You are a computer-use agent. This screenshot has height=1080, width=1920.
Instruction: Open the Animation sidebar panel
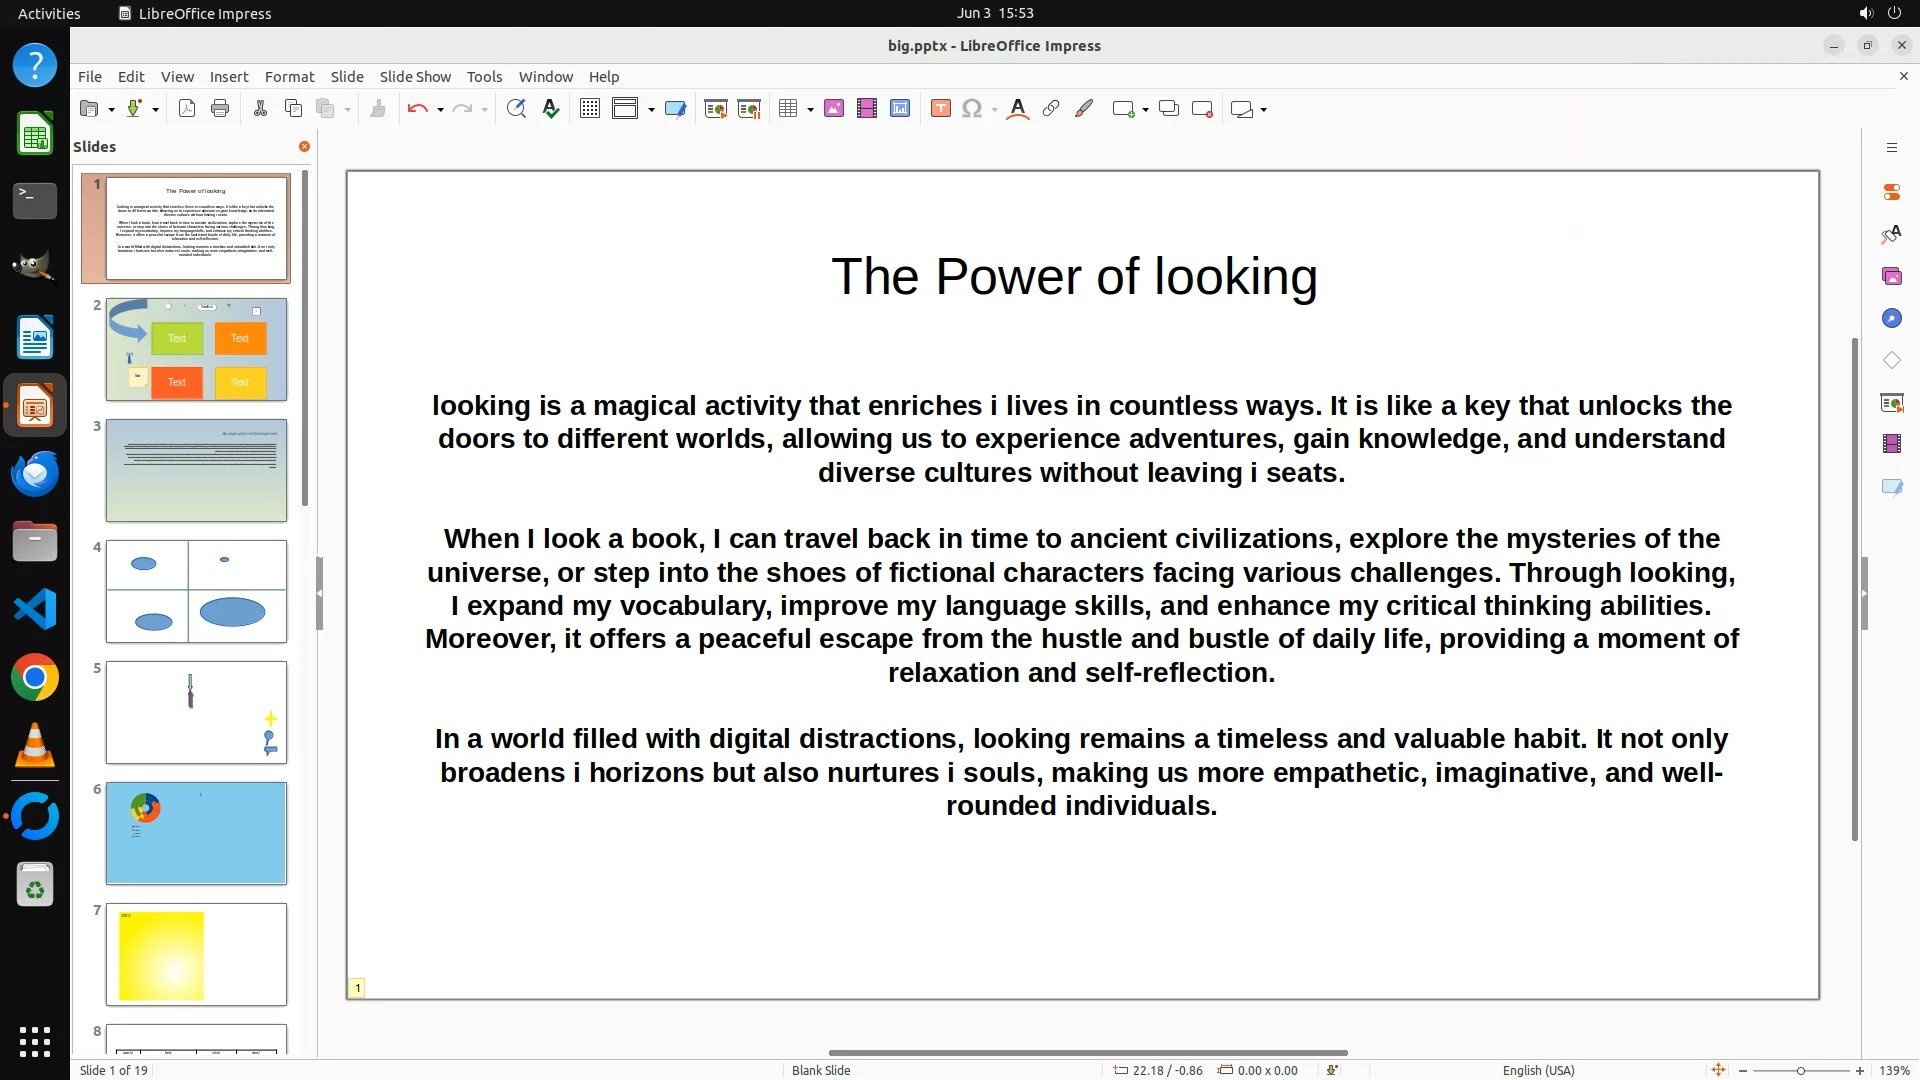tap(1891, 443)
